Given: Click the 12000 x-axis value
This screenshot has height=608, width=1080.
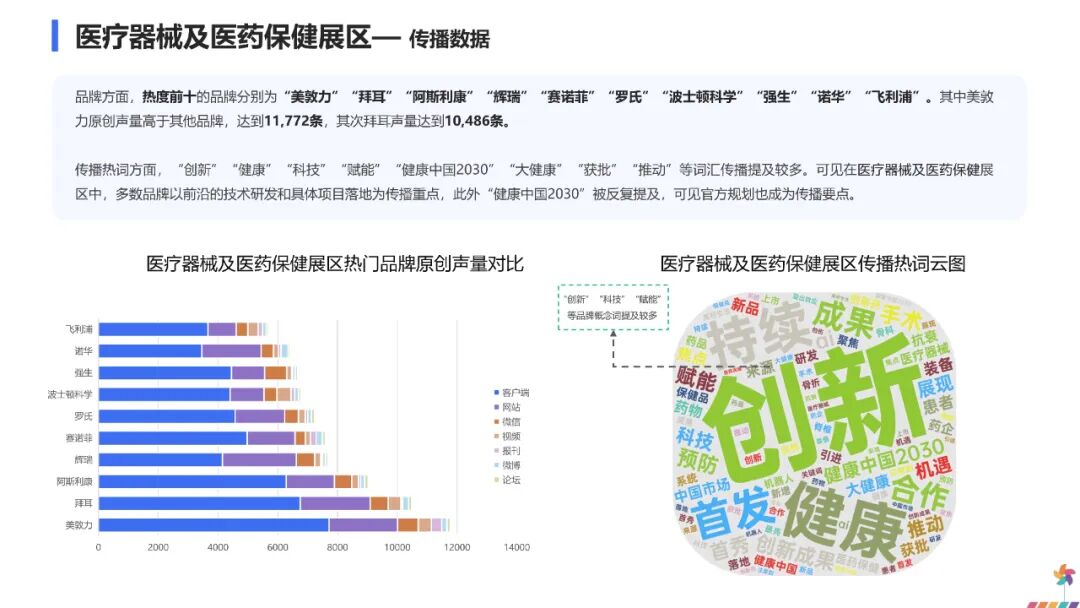Looking at the screenshot, I should (x=457, y=547).
